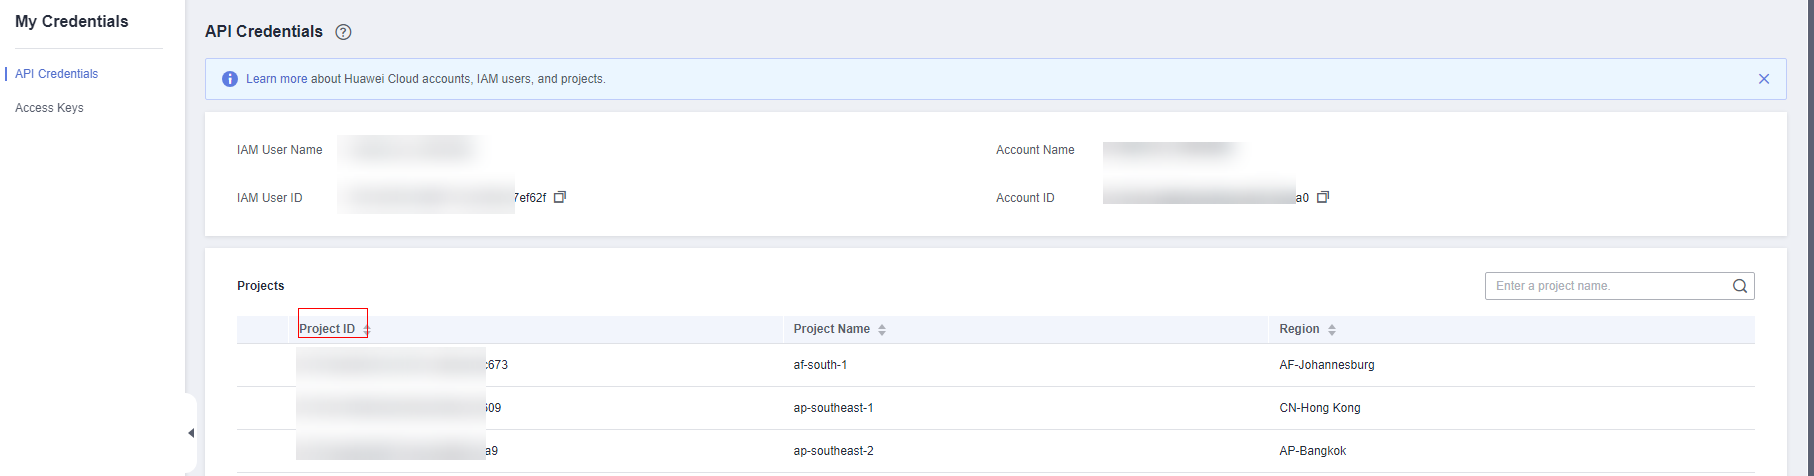Select the ap-southeast-1 project row
The height and width of the screenshot is (476, 1814).
(x=833, y=408)
